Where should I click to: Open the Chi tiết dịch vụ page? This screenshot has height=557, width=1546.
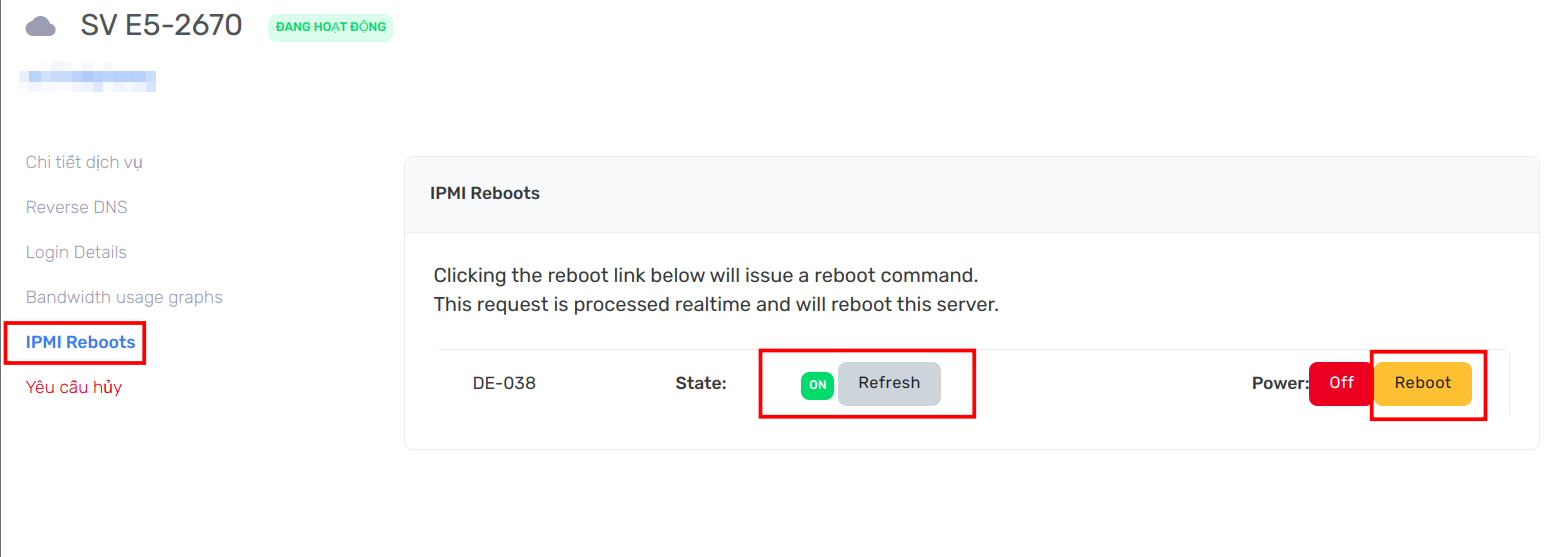click(84, 162)
